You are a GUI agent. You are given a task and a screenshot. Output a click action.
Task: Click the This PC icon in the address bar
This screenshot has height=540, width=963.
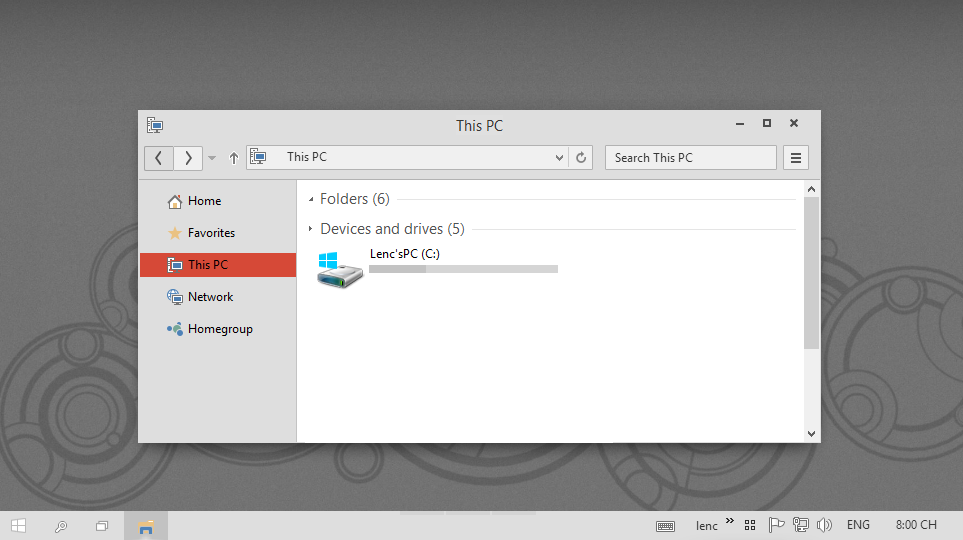(x=259, y=157)
